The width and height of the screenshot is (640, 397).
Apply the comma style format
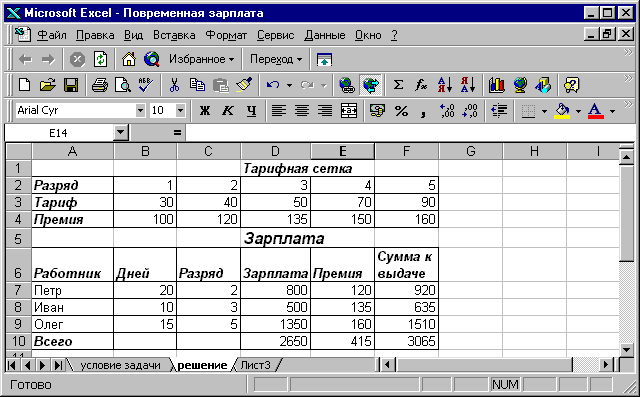[423, 113]
